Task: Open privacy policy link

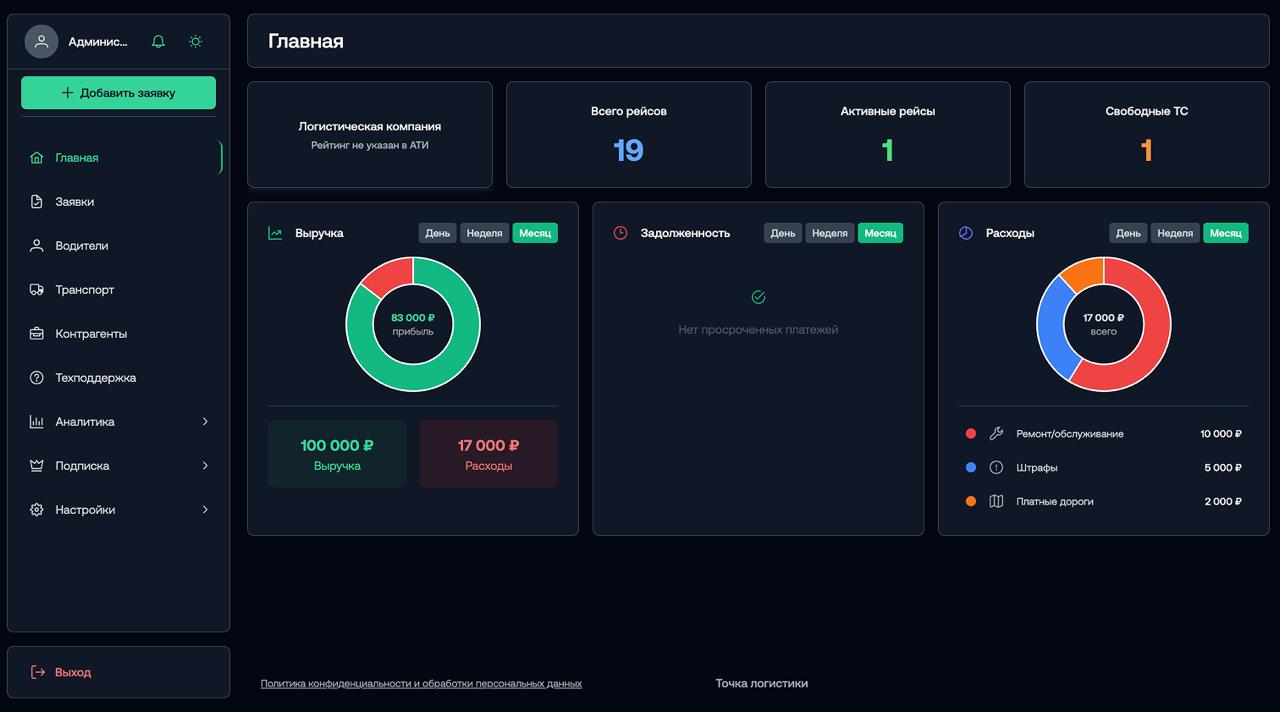Action: [421, 684]
